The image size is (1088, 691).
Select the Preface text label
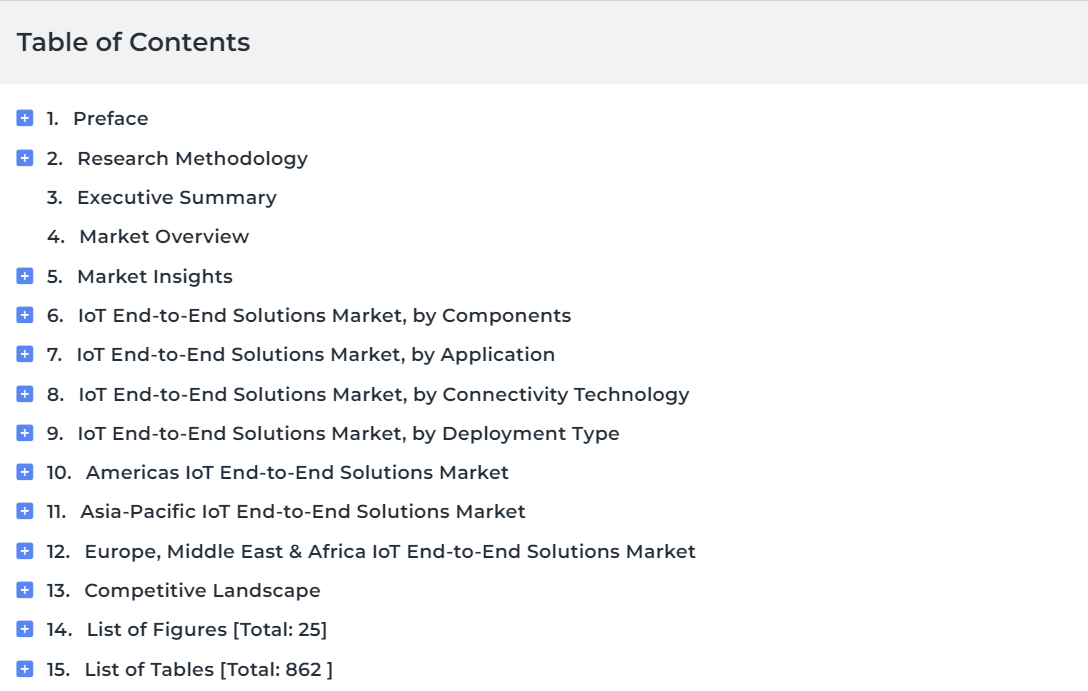pyautogui.click(x=111, y=119)
